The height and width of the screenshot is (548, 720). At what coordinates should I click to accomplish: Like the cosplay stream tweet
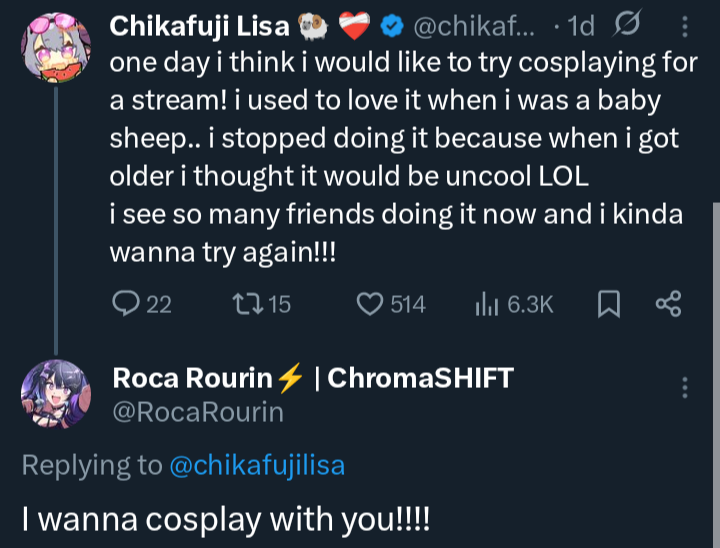[374, 304]
